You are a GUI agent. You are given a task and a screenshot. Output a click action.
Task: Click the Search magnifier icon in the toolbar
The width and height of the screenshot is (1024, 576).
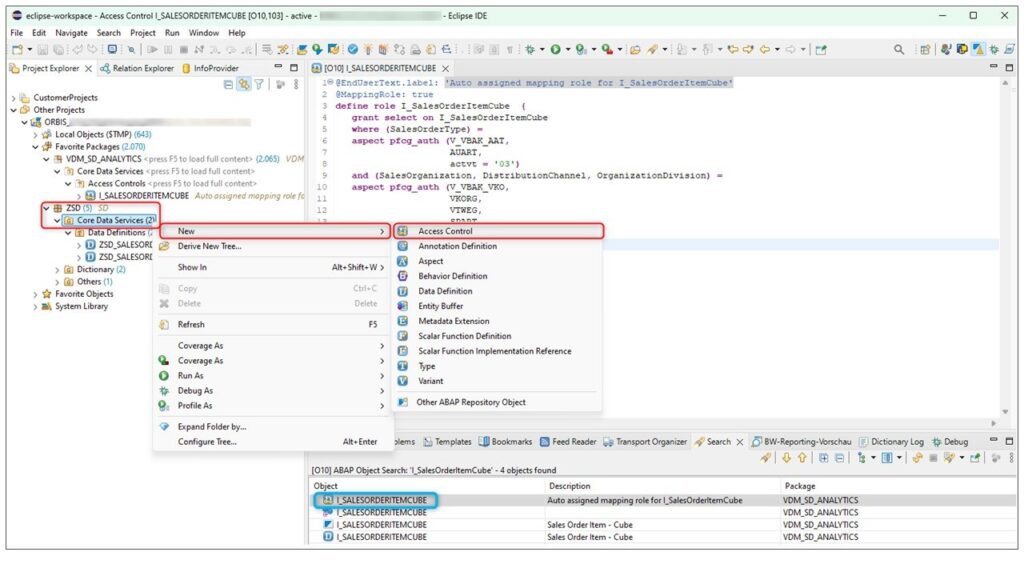[899, 50]
